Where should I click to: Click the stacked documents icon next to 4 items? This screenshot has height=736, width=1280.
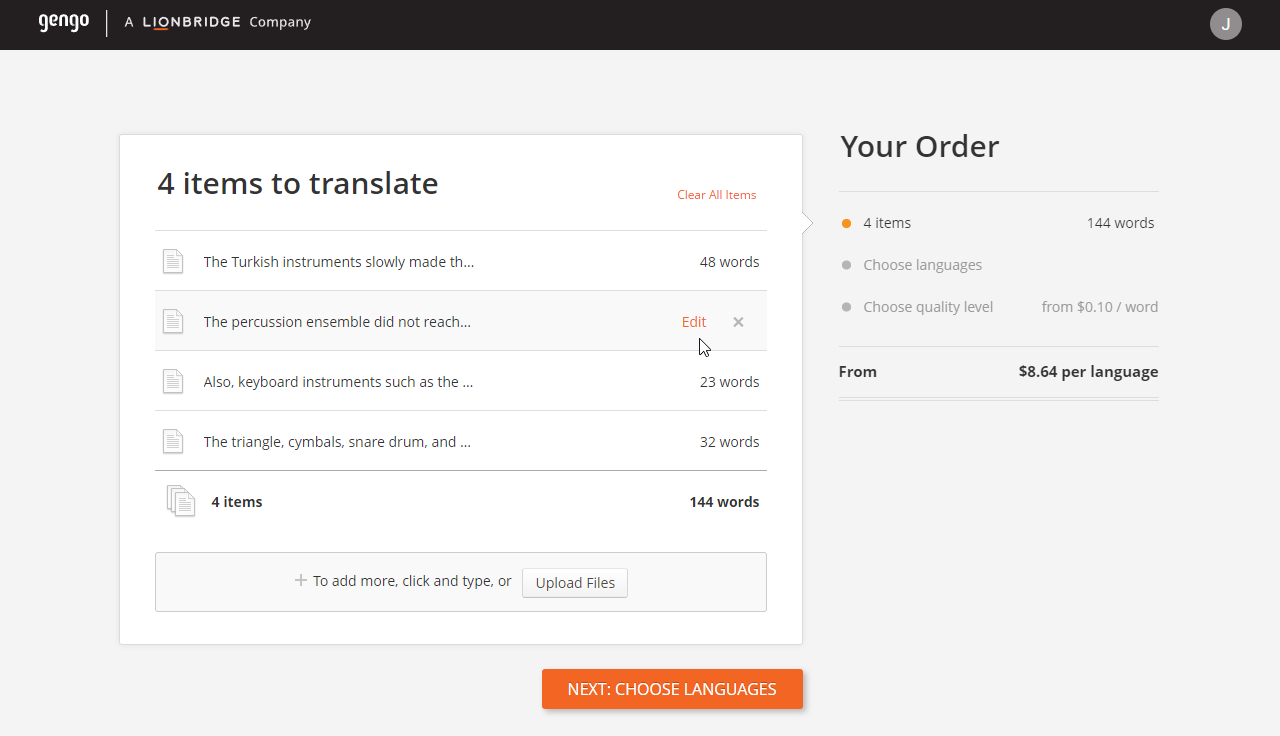coord(181,501)
